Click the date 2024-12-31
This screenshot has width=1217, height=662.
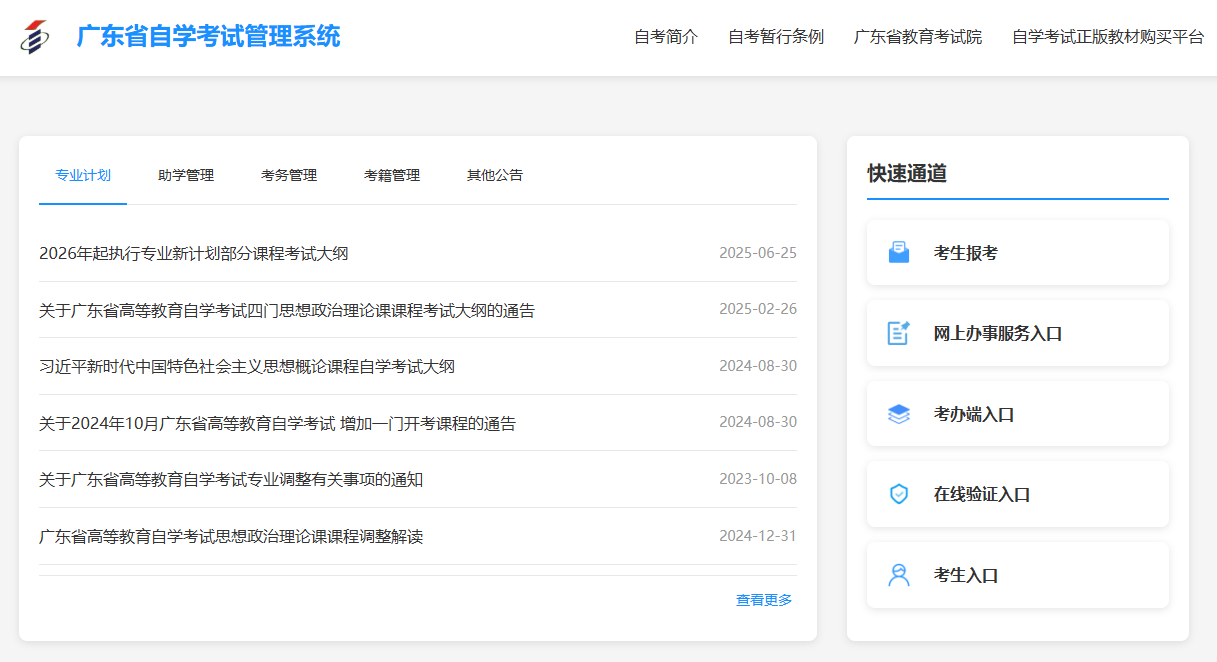click(x=758, y=536)
